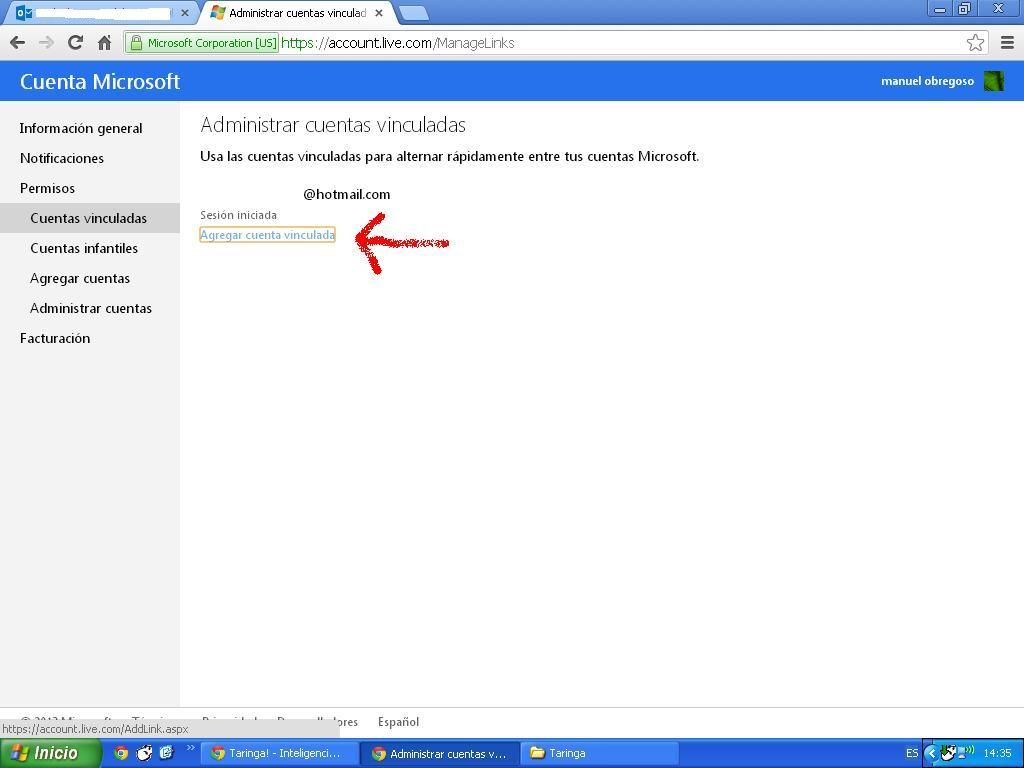Click the Cuenta Microsoft header title
Image resolution: width=1024 pixels, height=768 pixels.
[x=100, y=82]
